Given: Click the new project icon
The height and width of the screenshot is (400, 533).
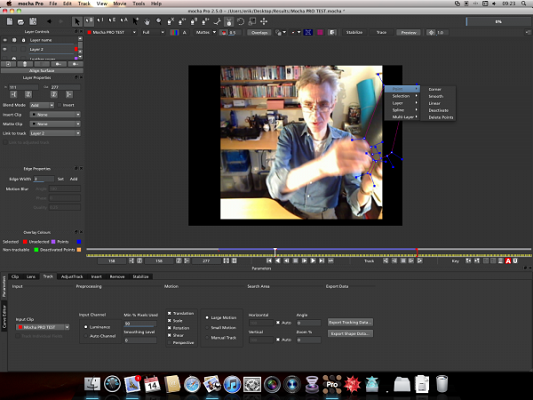Looking at the screenshot, I should click(x=10, y=22).
